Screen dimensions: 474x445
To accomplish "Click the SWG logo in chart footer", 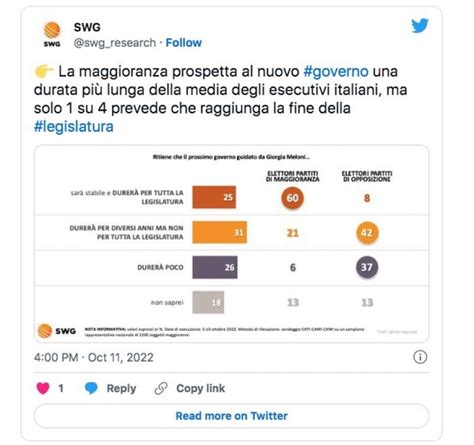I will pyautogui.click(x=57, y=331).
